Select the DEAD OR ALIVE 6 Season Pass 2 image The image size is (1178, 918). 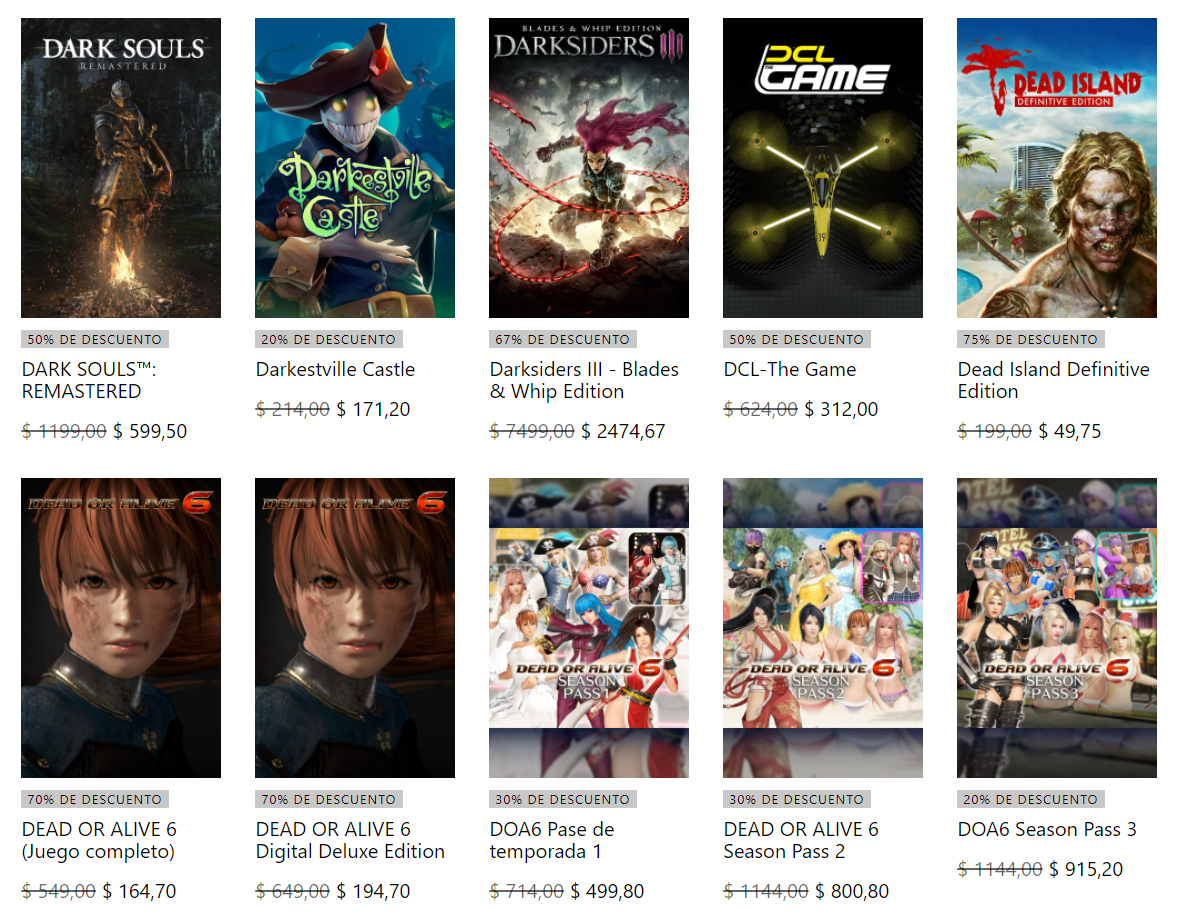click(823, 627)
